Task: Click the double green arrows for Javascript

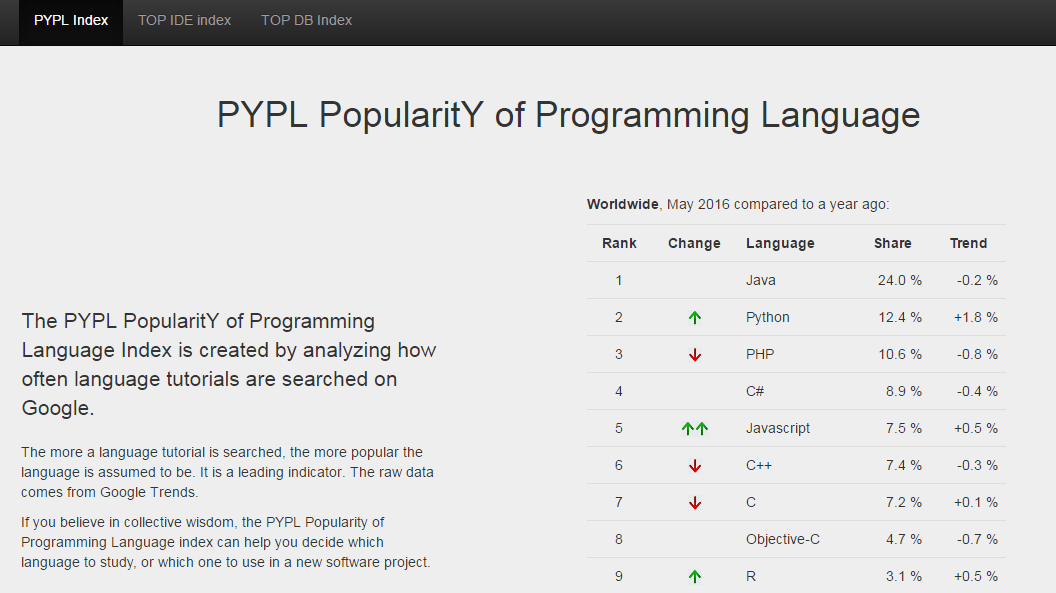Action: 694,428
